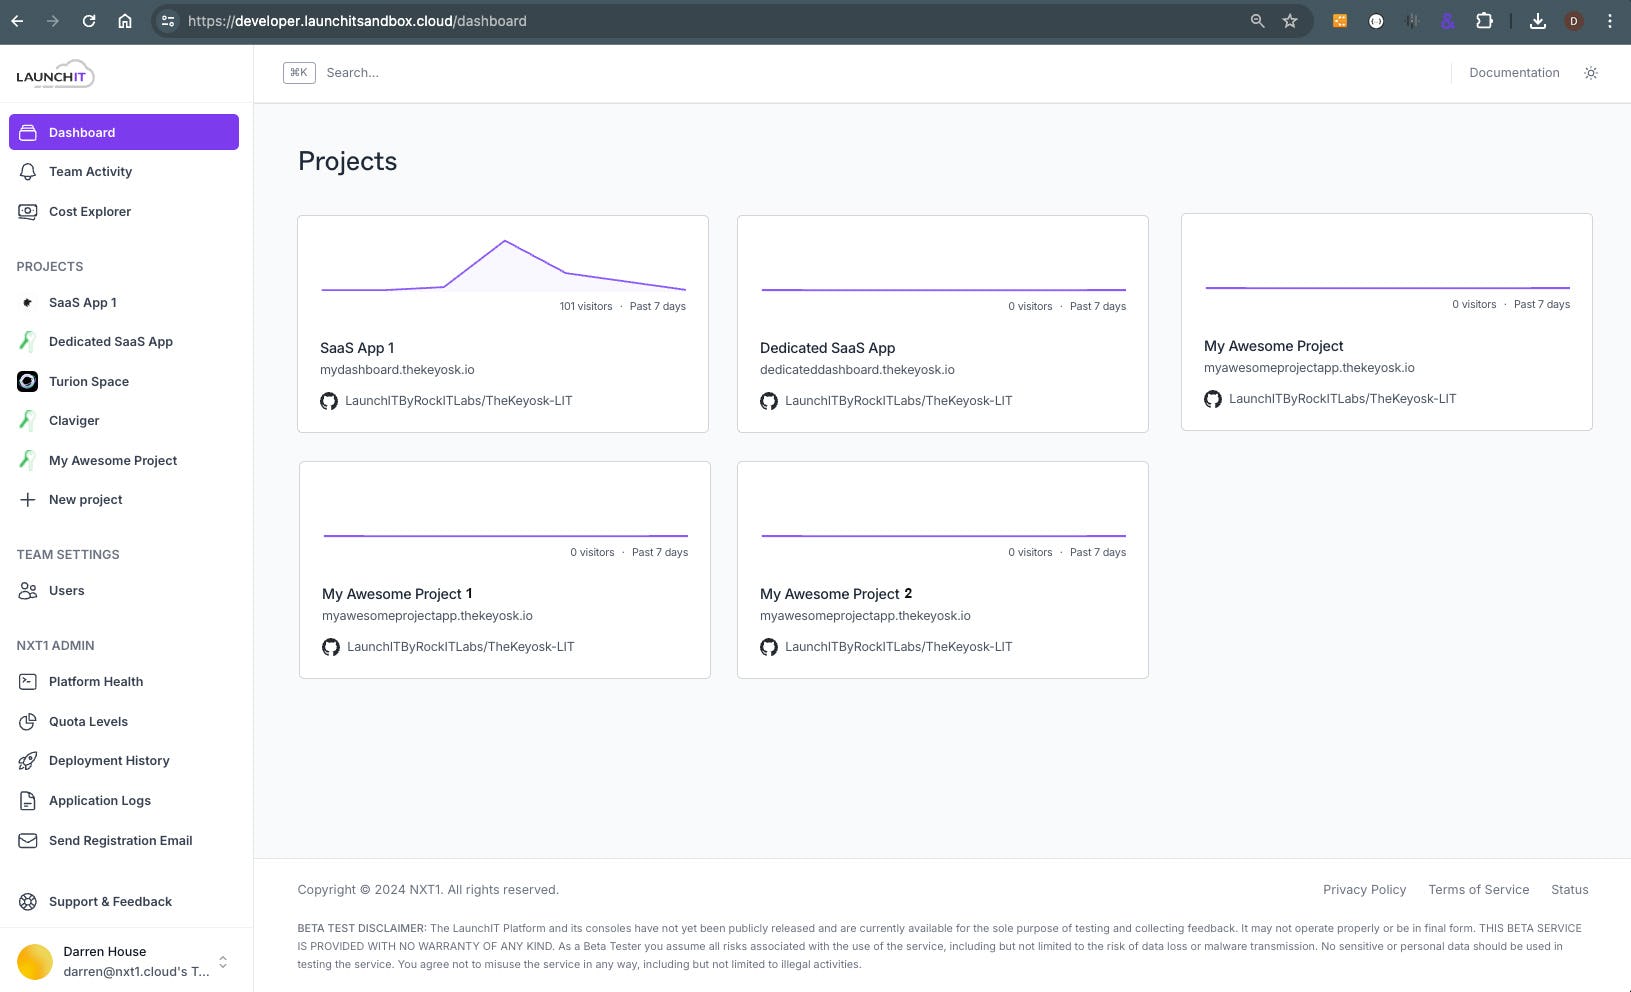Viewport: 1631px width, 992px height.
Task: Open Support & Feedback lifebuoy icon
Action: click(x=28, y=902)
